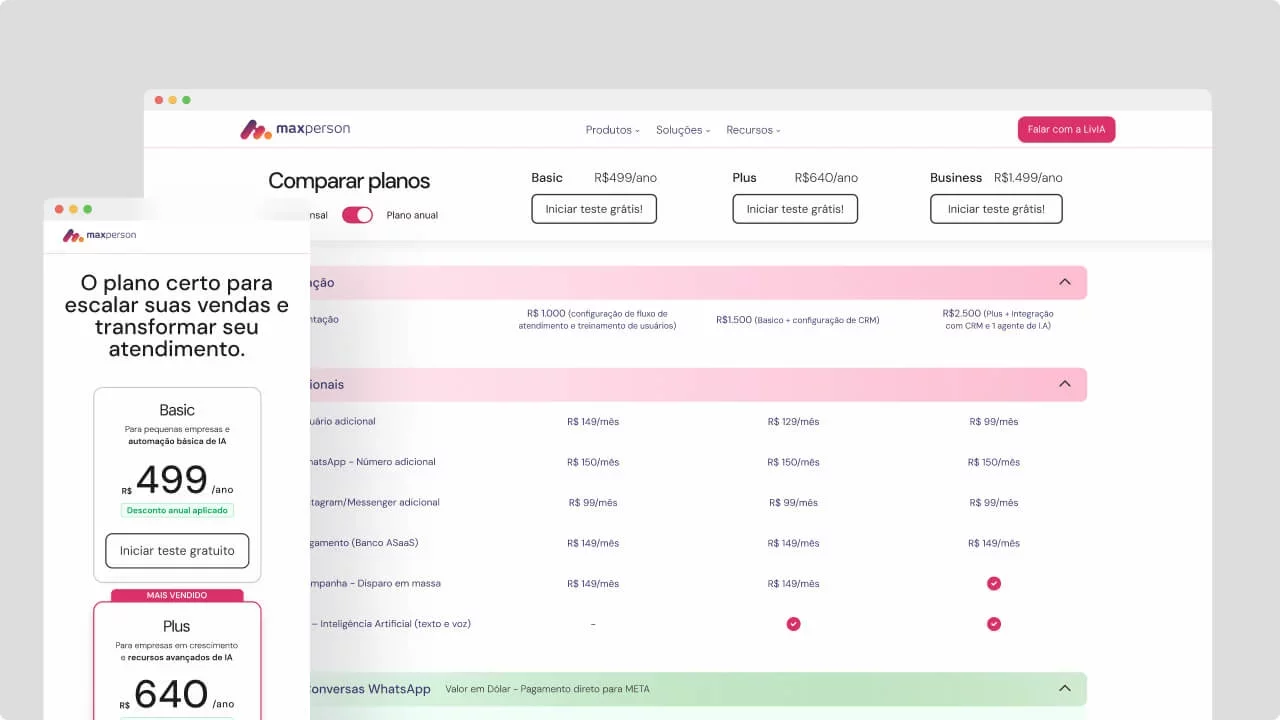This screenshot has height=720, width=1280.
Task: Click the yellow dot on desktop browser window
Action: point(173,100)
